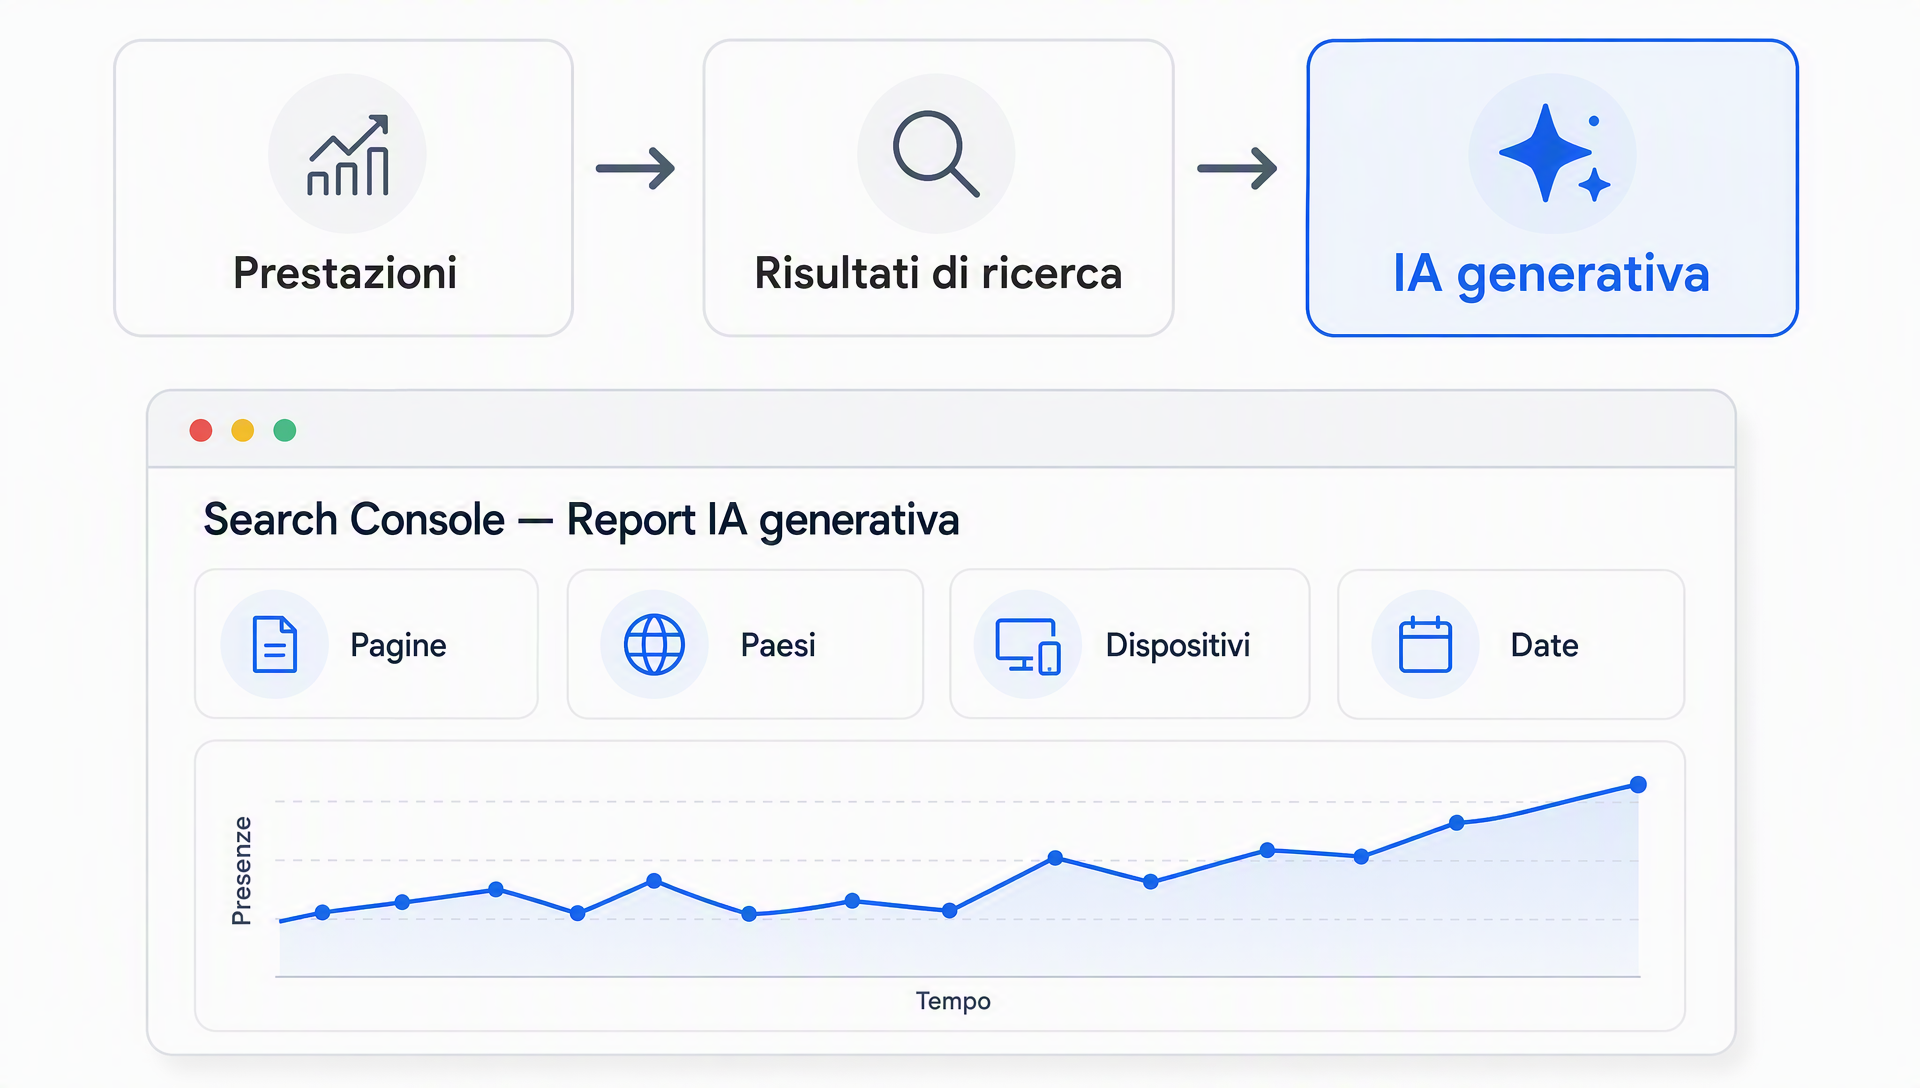Click the 'Risultati di ricerca' label text
The image size is (1920, 1088).
[938, 273]
